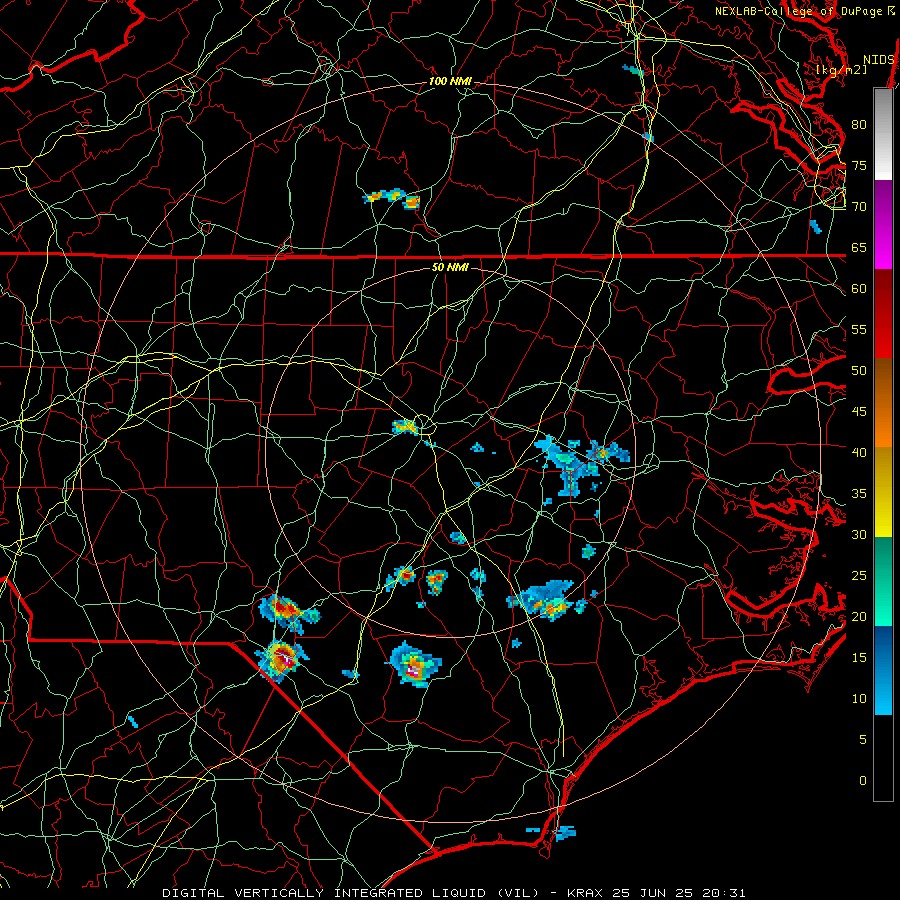Click the 80 value on the VIL scale
The width and height of the screenshot is (900, 900).
(x=859, y=125)
